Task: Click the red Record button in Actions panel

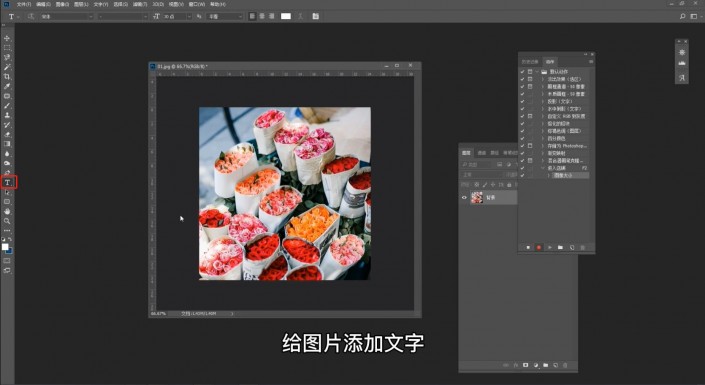Action: pyautogui.click(x=539, y=247)
